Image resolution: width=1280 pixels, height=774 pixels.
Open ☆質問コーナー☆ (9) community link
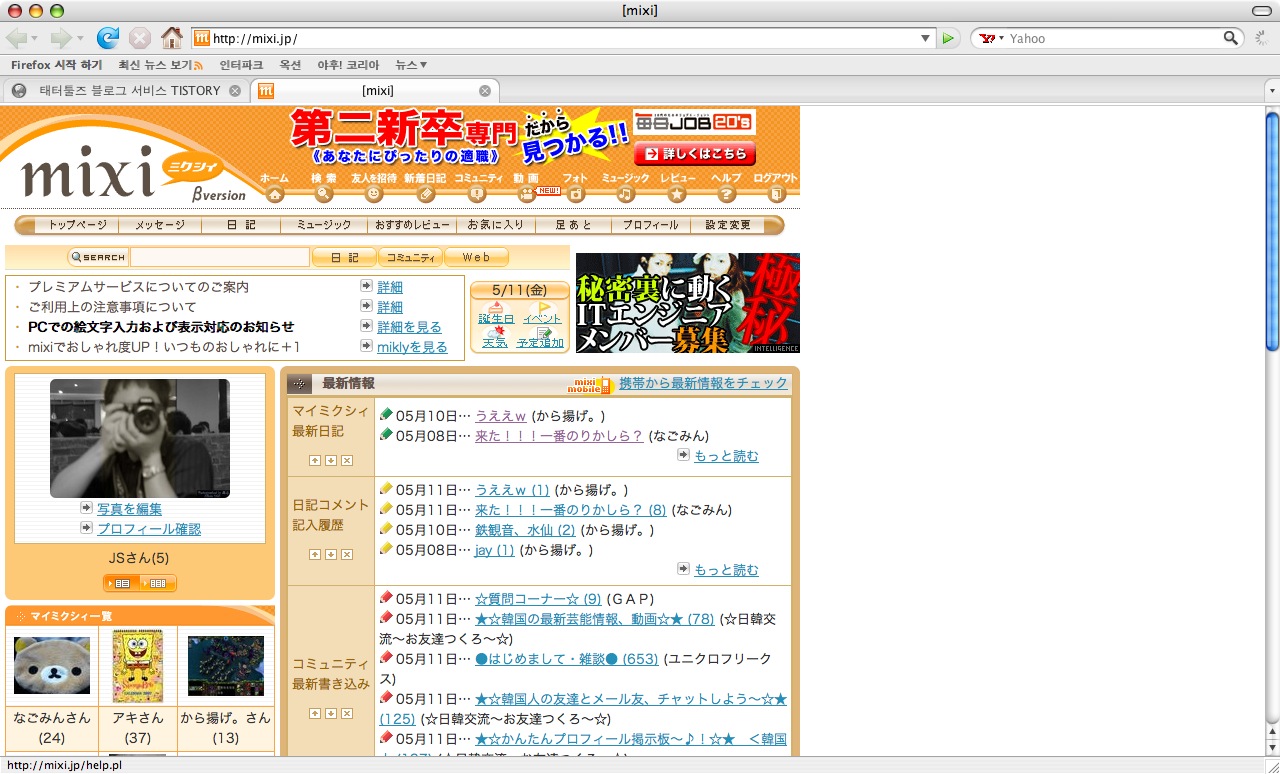[538, 598]
